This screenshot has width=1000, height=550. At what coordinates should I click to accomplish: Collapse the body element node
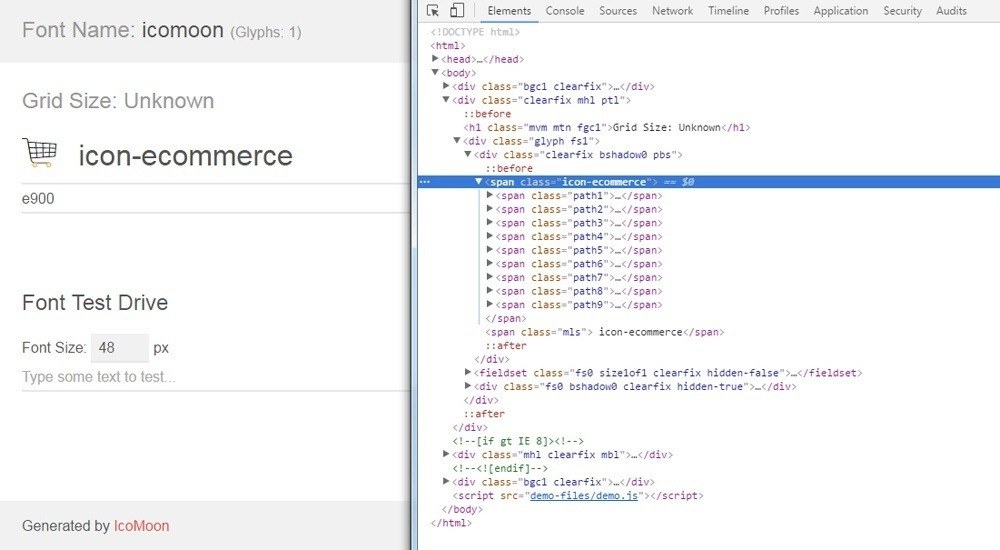[x=435, y=73]
